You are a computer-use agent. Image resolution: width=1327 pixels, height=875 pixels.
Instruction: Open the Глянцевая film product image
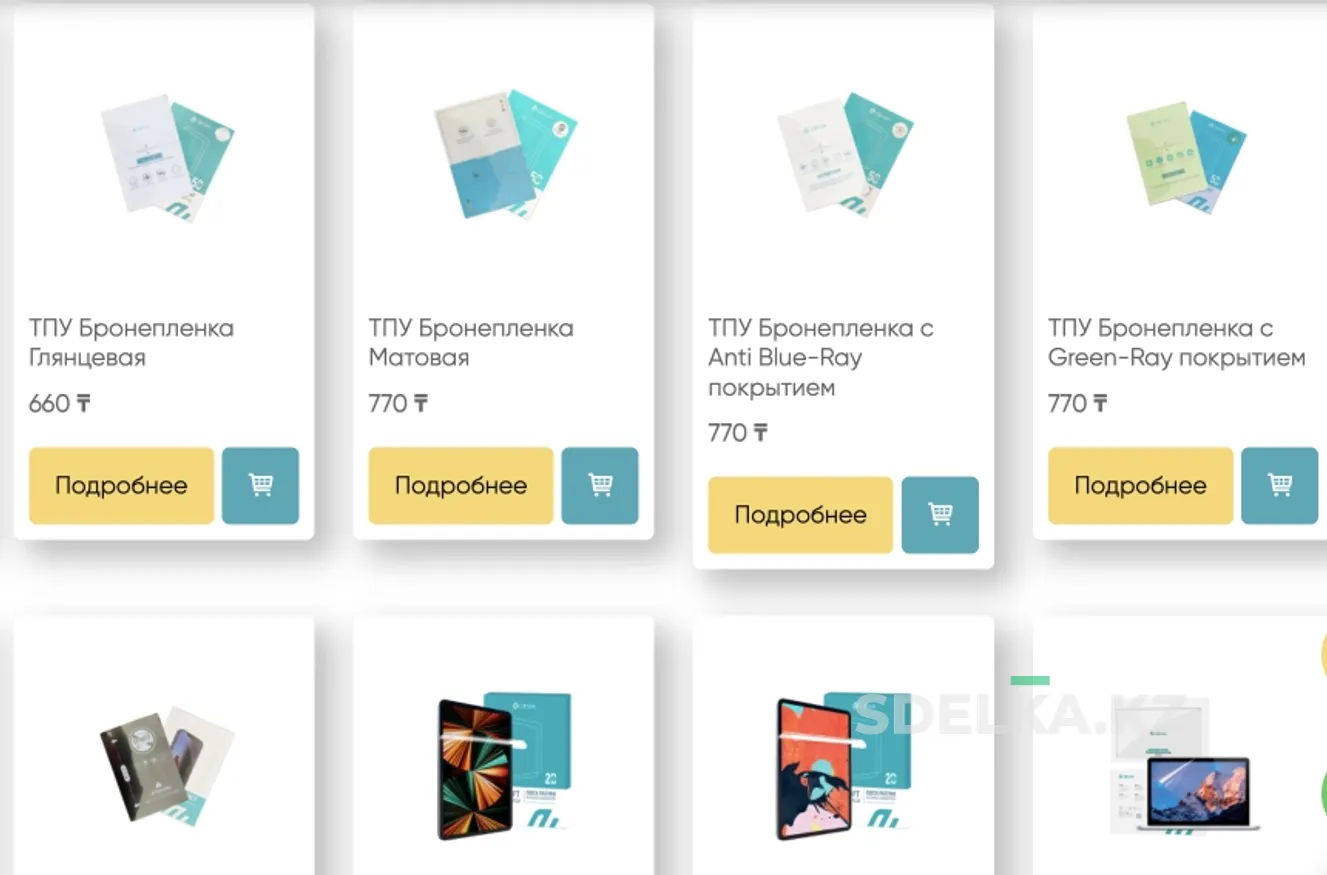click(x=167, y=157)
